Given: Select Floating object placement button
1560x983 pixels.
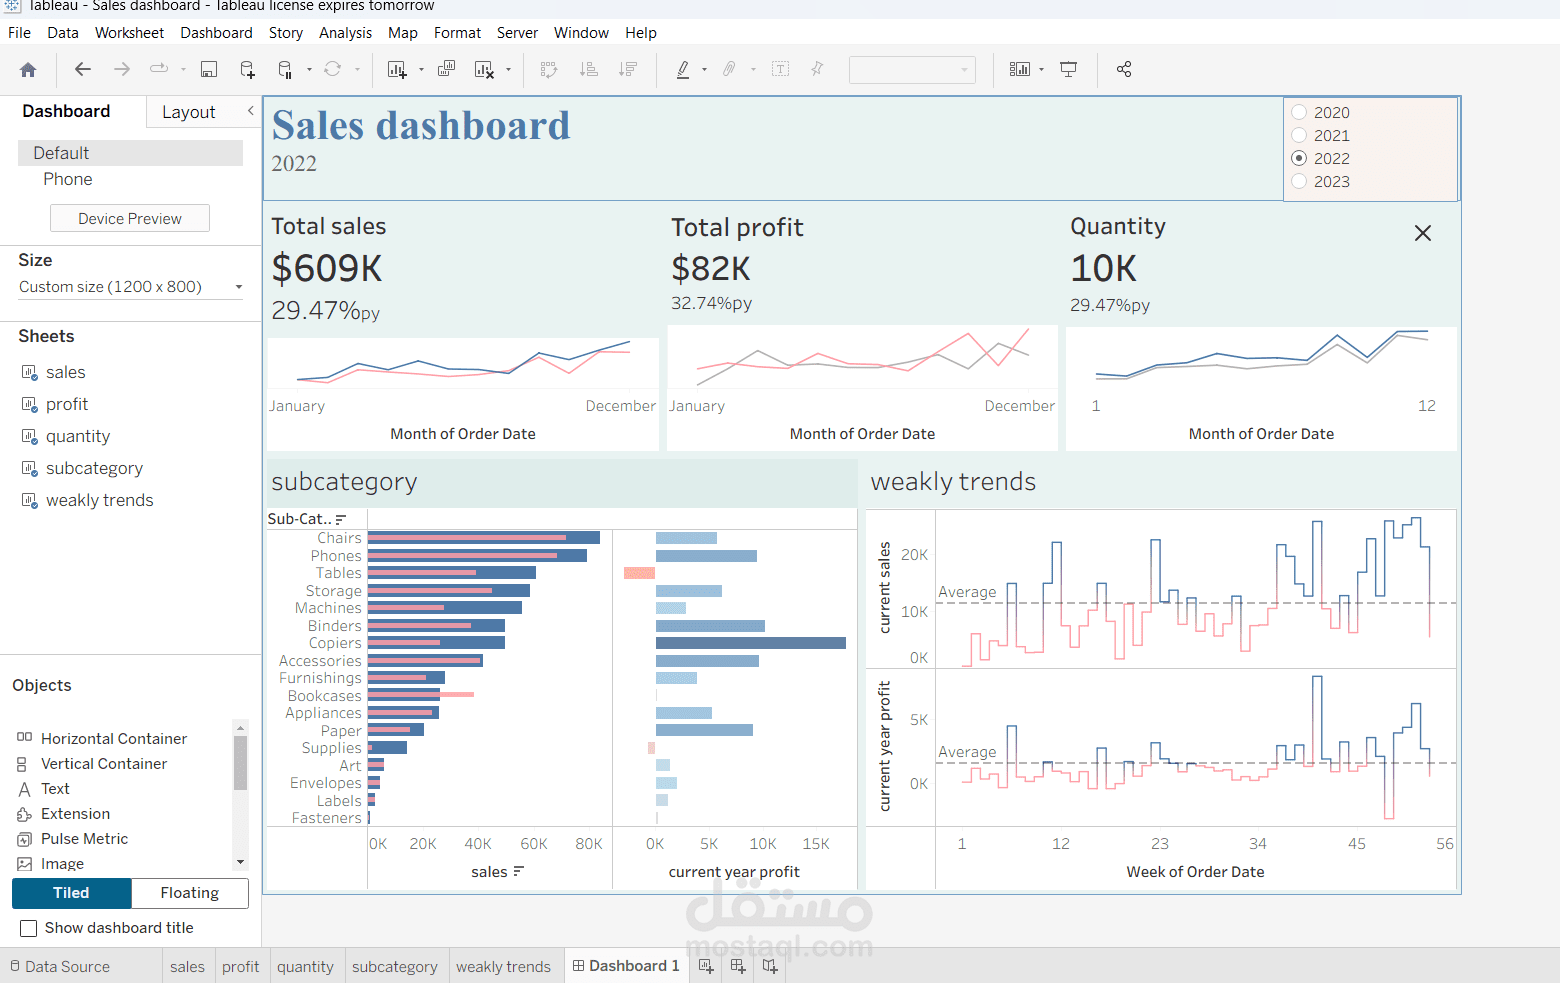Looking at the screenshot, I should click(189, 893).
